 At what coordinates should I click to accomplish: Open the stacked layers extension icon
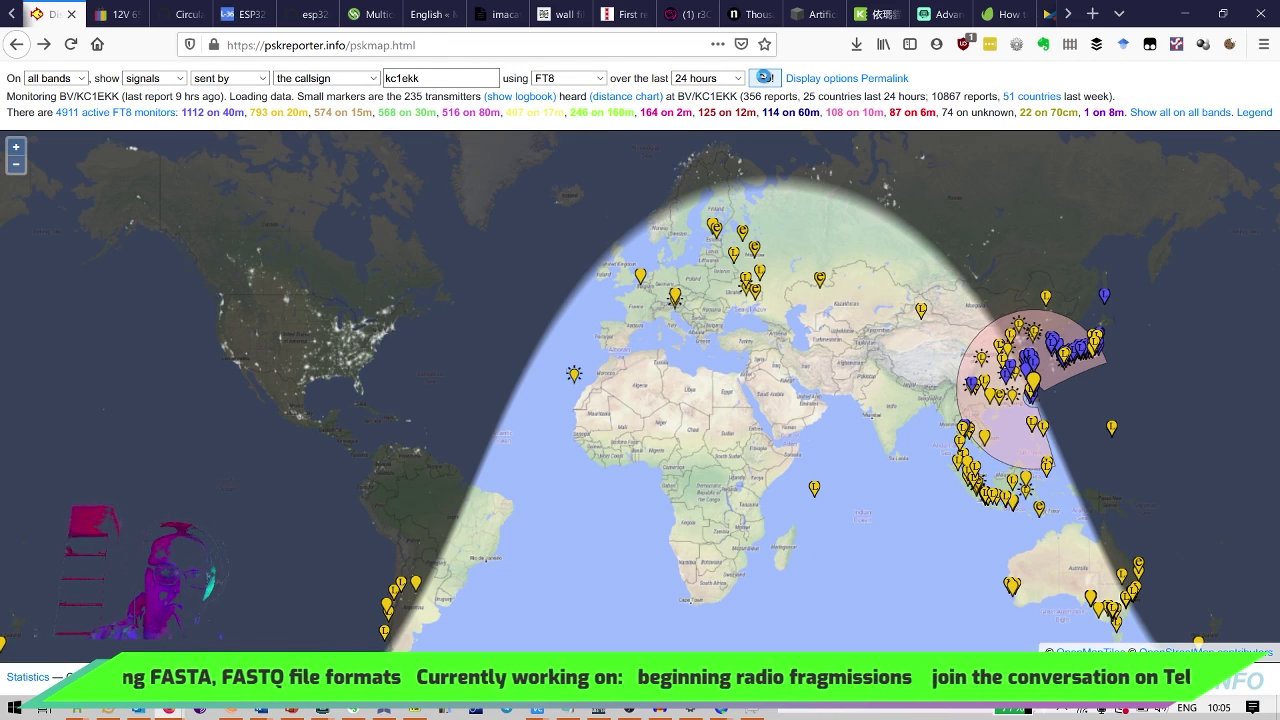[x=1097, y=44]
